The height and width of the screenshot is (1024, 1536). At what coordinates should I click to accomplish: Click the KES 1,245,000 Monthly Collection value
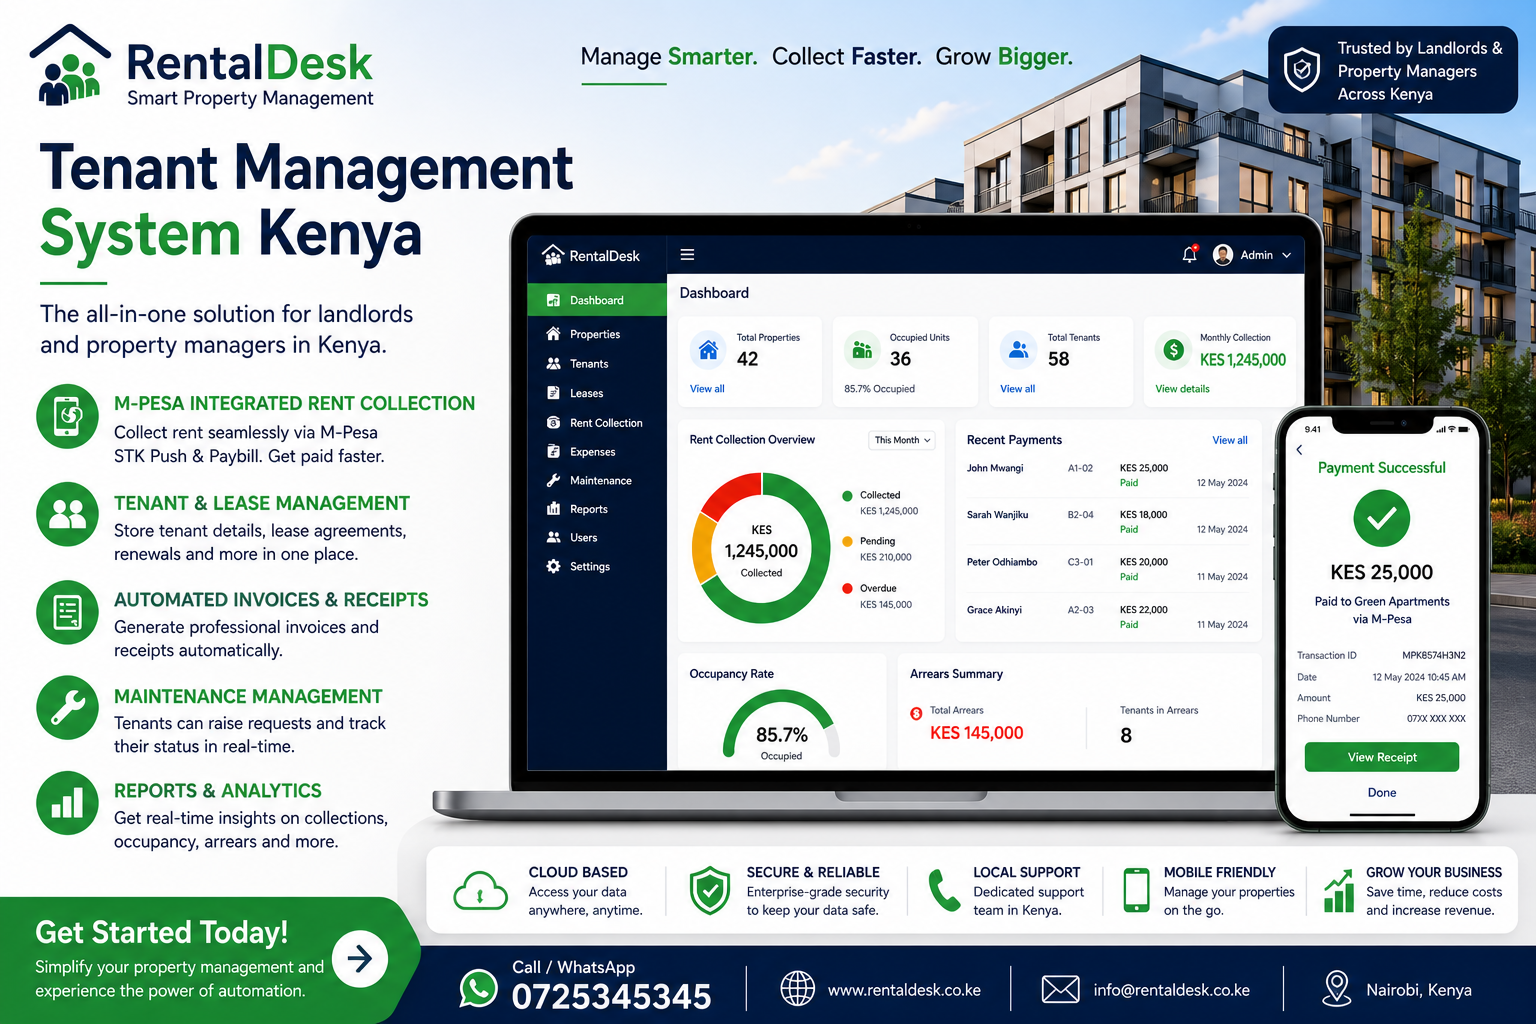1243,360
